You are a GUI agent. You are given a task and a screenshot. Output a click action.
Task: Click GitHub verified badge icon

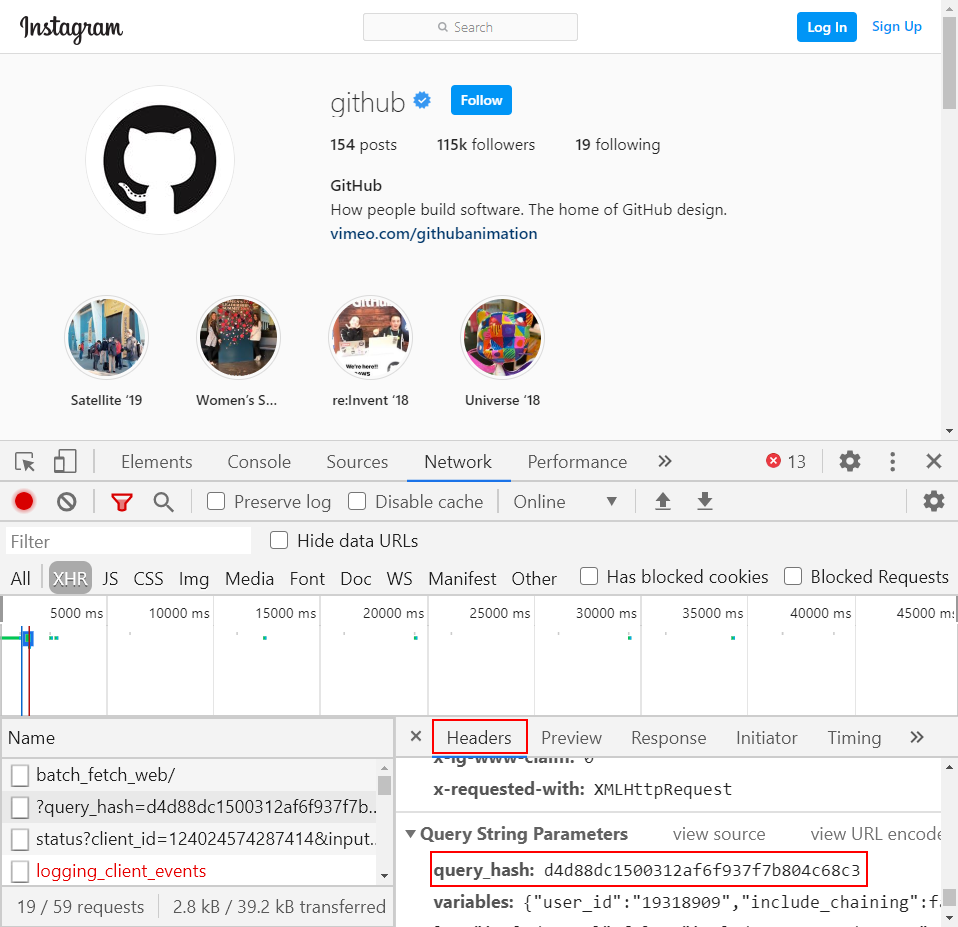[x=422, y=100]
